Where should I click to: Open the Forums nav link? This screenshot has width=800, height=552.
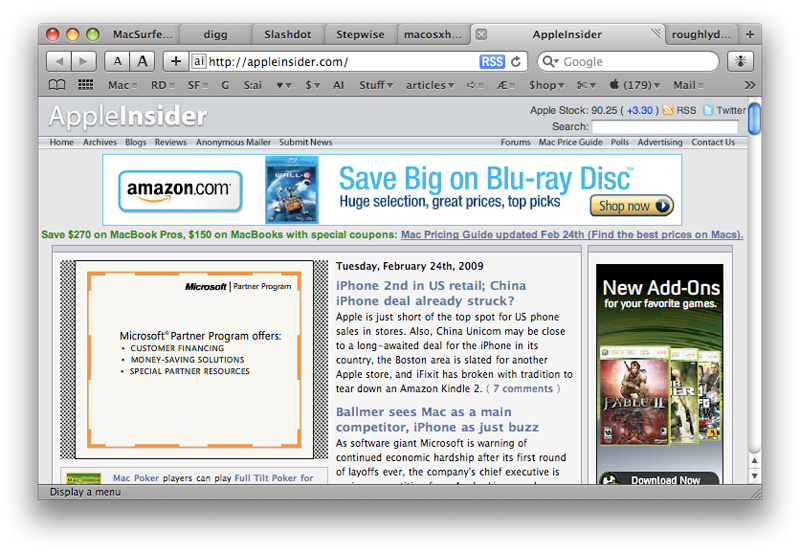[515, 142]
